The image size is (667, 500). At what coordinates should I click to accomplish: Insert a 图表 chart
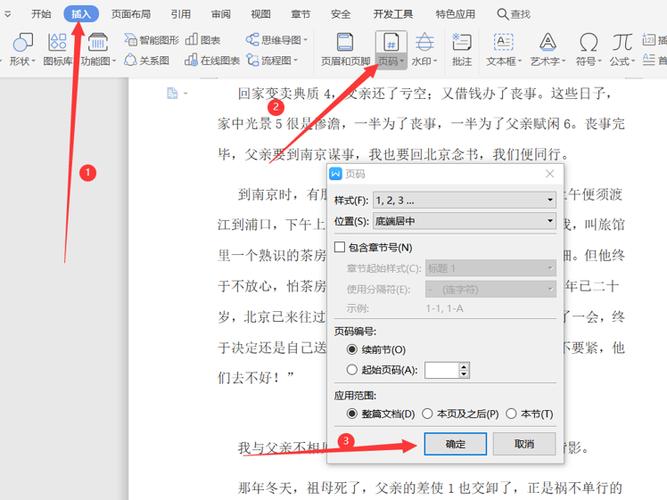point(203,40)
